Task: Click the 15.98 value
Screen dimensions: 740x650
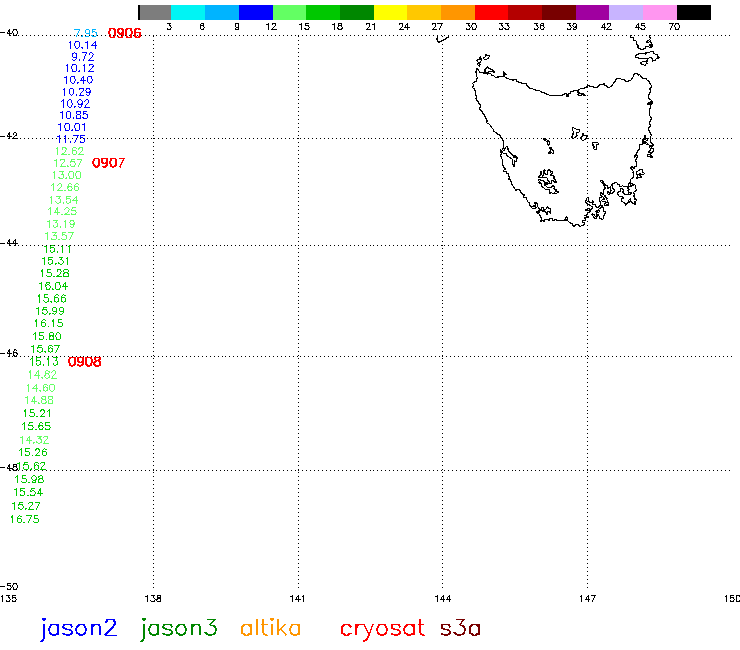Action: pyautogui.click(x=29, y=479)
